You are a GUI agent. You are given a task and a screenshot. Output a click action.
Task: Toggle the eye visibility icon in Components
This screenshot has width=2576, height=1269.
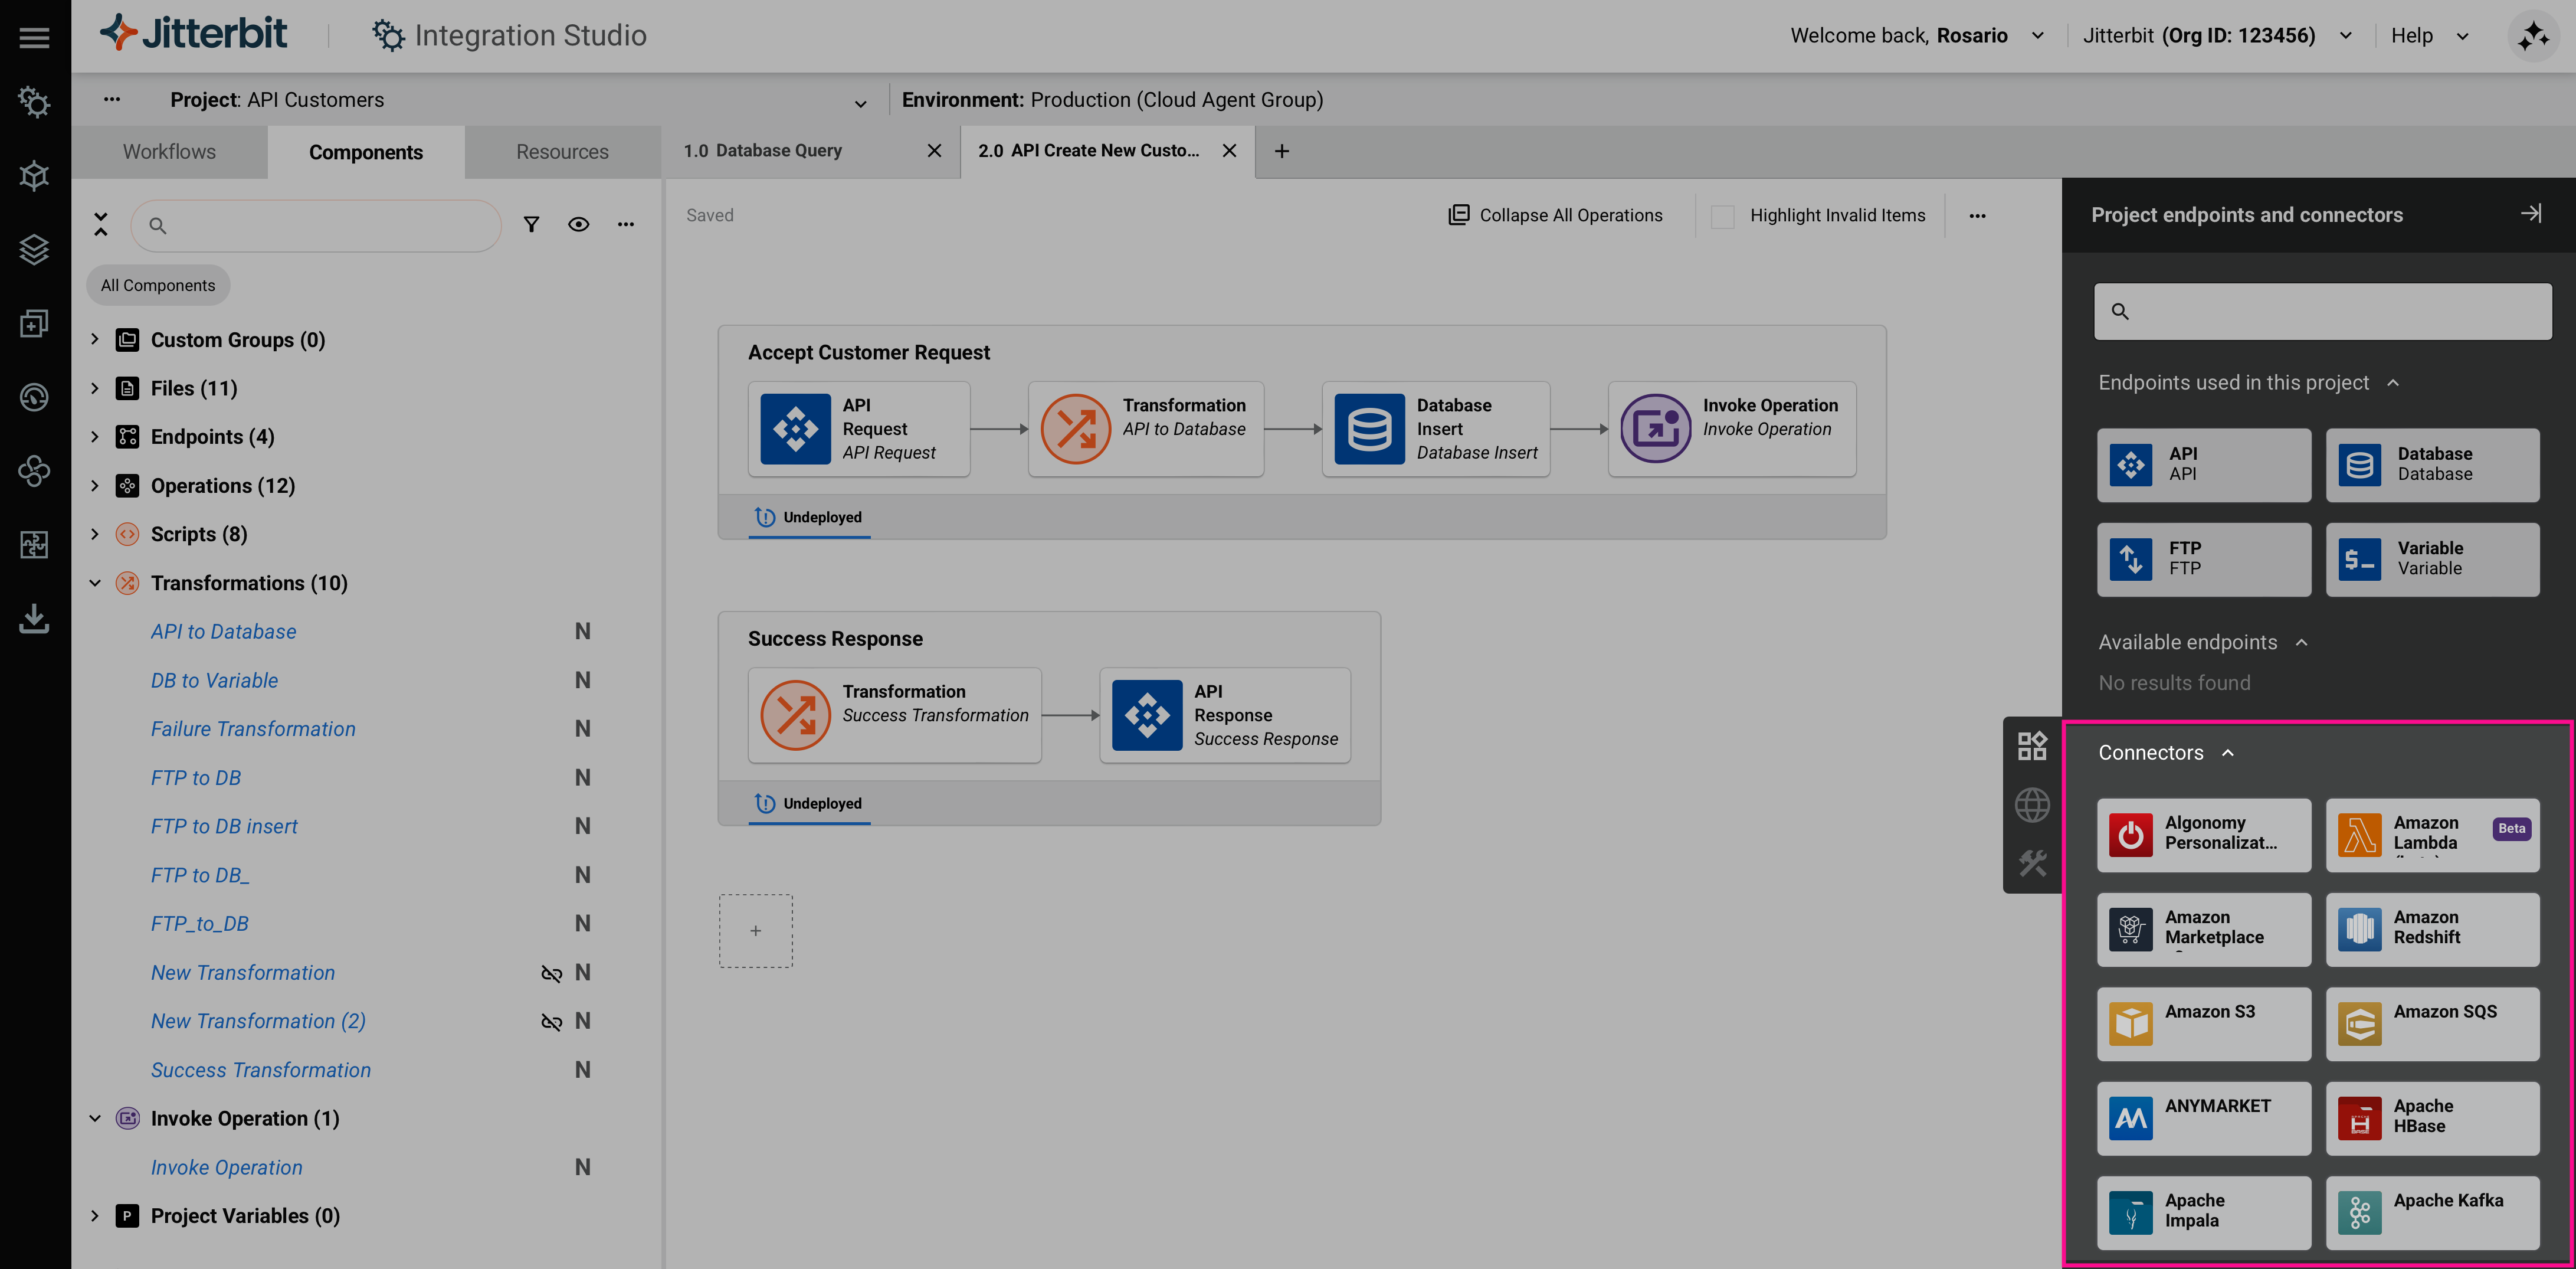(578, 225)
